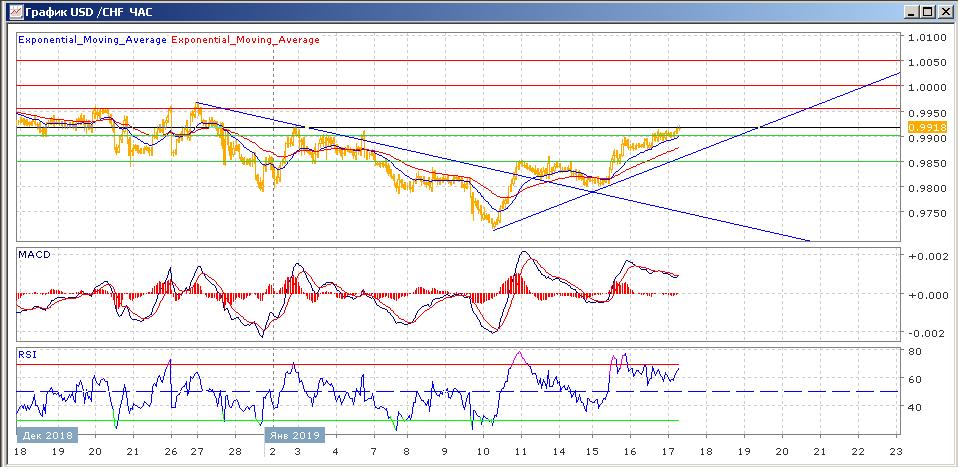The image size is (958, 475).
Task: Click the 1.0000 price axis label
Action: point(925,87)
